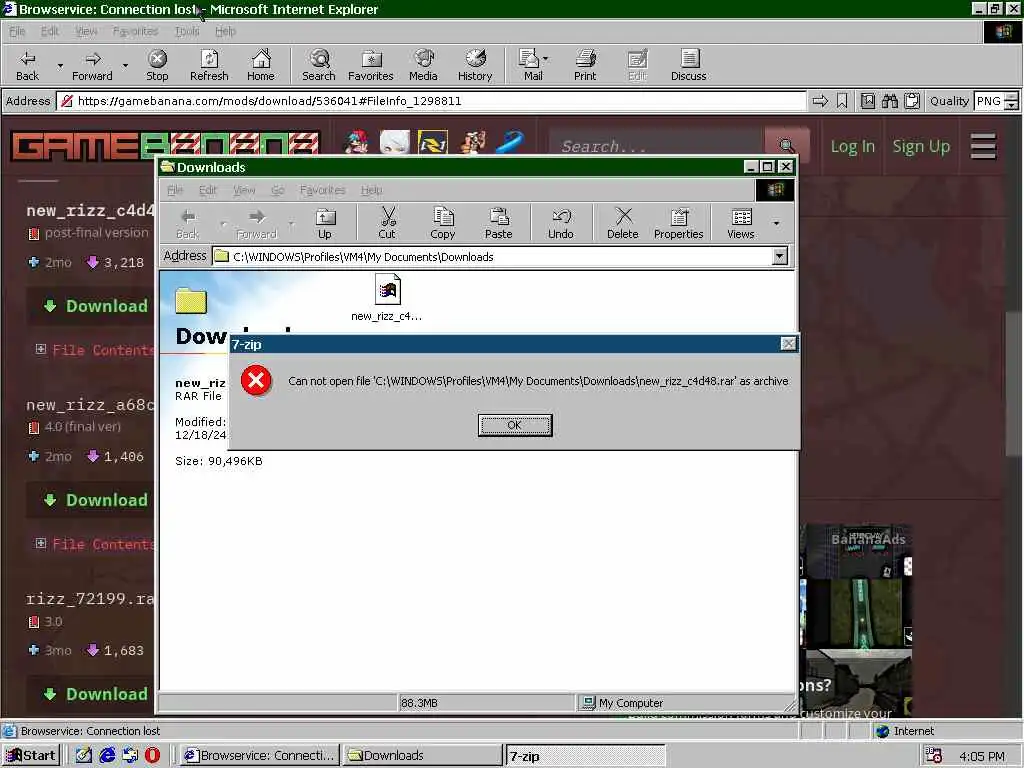1024x768 pixels.
Task: Click the Start button
Action: pyautogui.click(x=31, y=756)
